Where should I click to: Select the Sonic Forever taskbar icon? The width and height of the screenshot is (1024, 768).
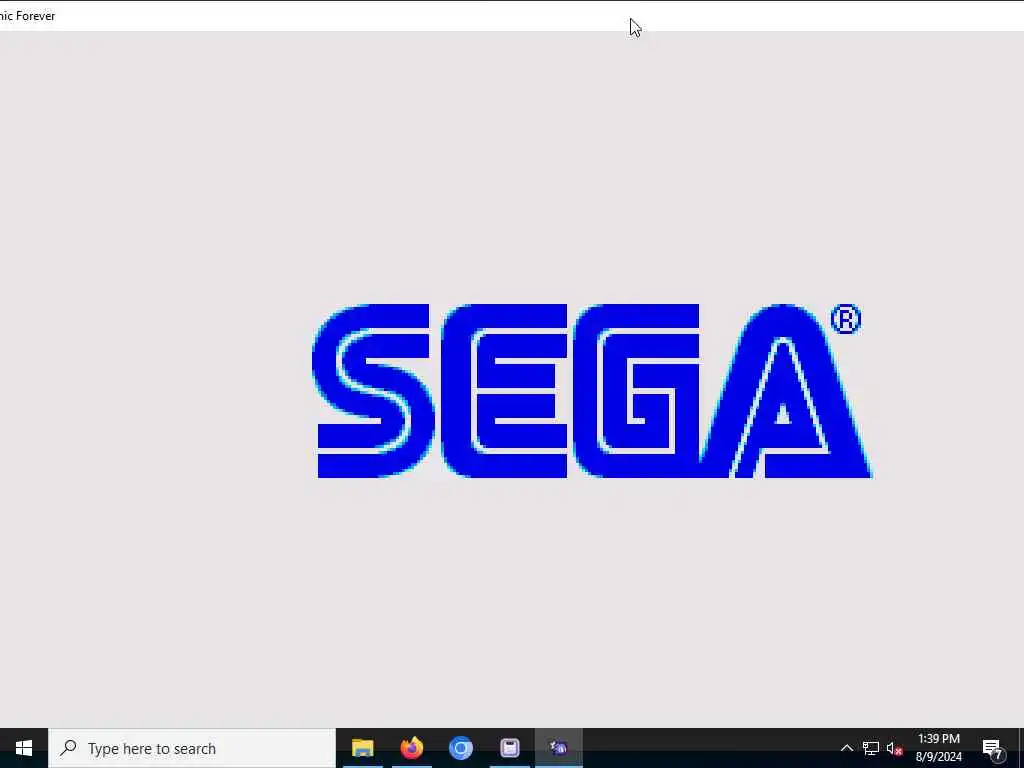558,748
